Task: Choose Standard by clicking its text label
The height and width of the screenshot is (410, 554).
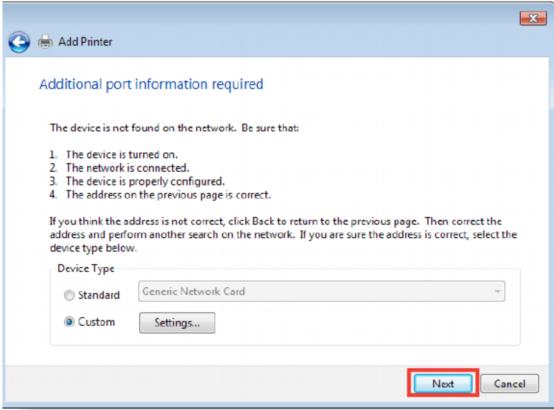Action: [x=99, y=295]
